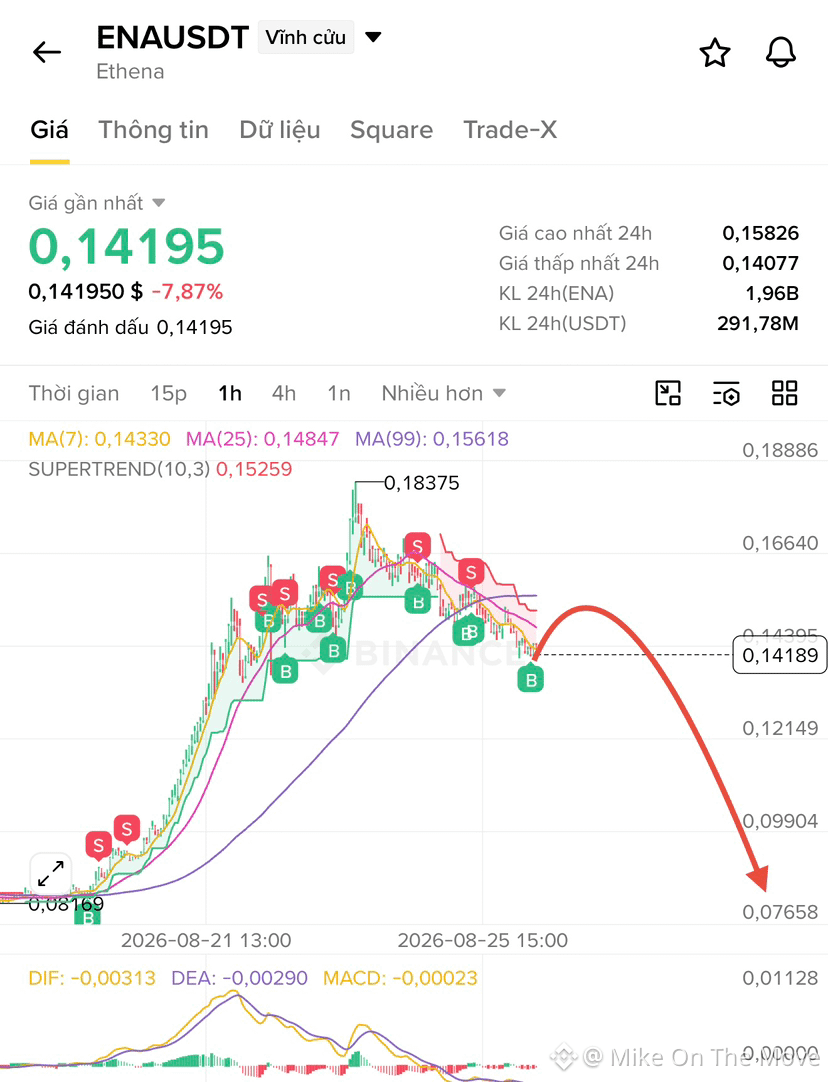The image size is (828, 1082).
Task: Click the 0,14189 current price tag
Action: point(779,655)
